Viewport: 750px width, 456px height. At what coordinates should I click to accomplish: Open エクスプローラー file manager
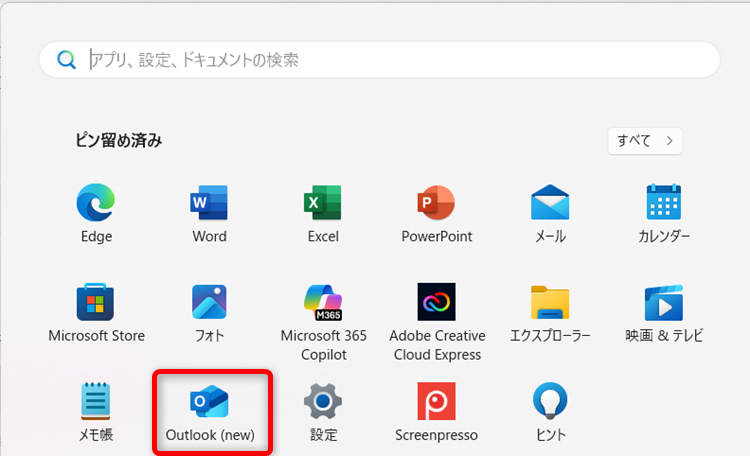pyautogui.click(x=550, y=302)
